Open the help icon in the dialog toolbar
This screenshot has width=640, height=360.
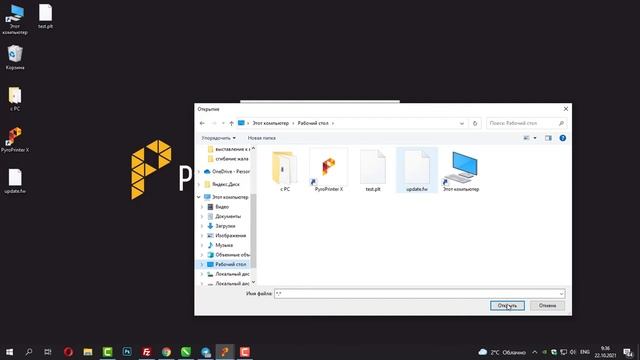[562, 138]
